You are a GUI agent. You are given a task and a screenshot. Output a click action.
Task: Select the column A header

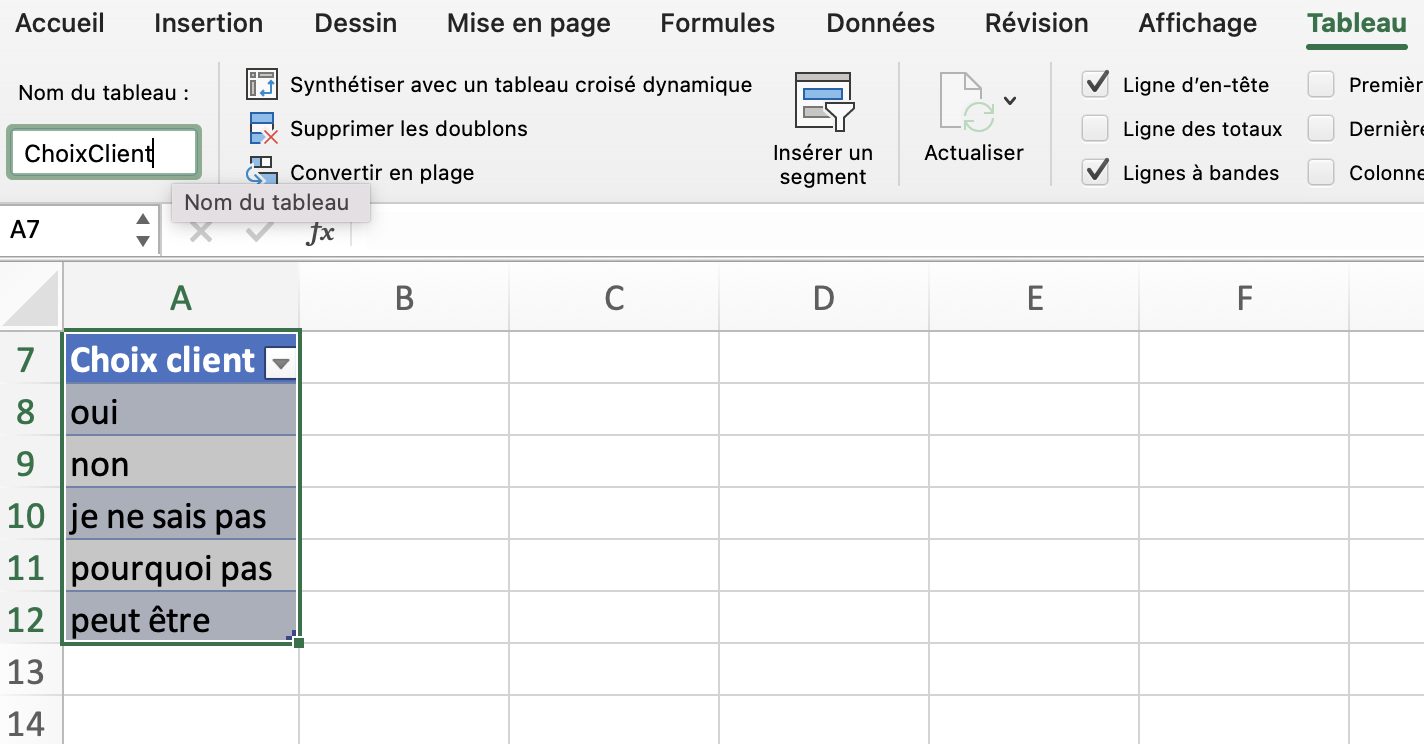coord(180,297)
